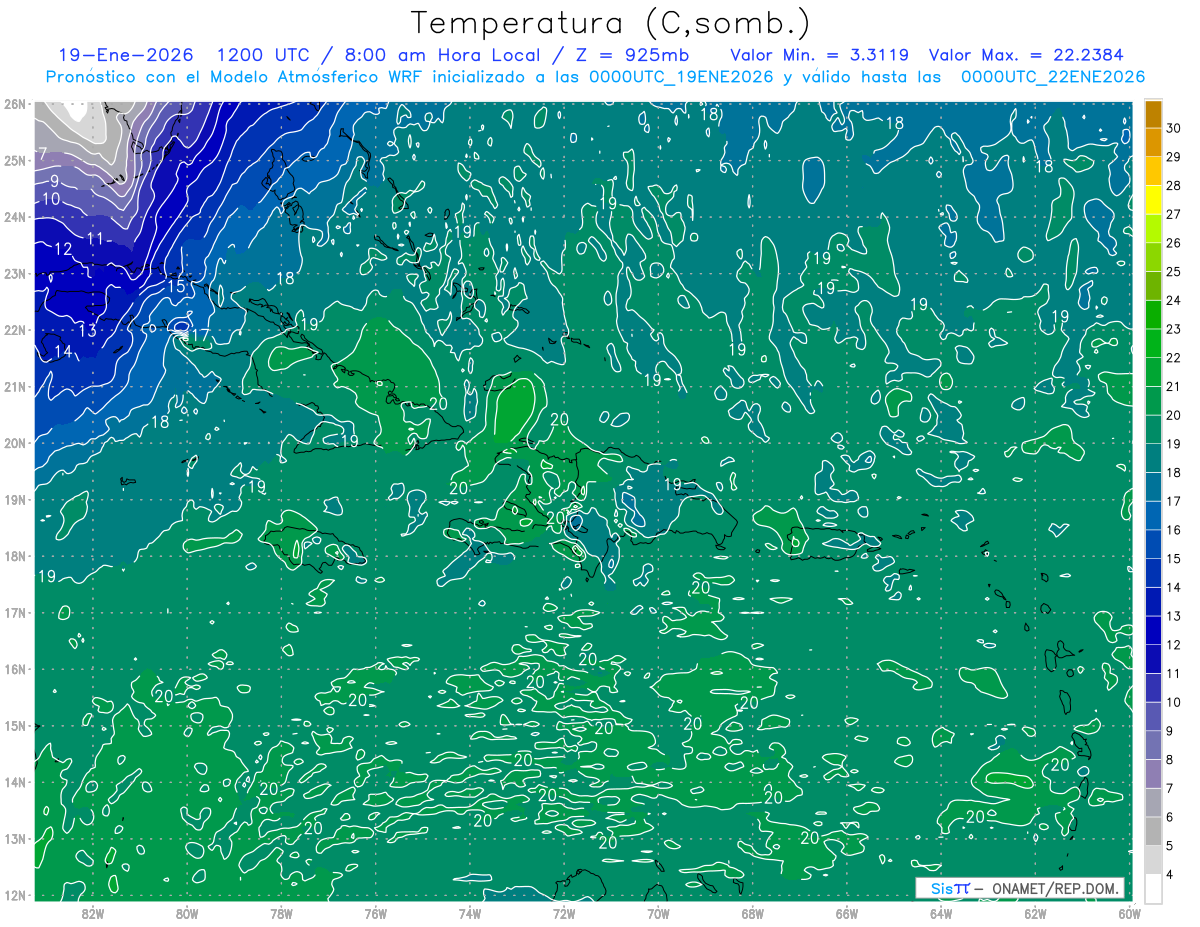This screenshot has width=1200, height=927.
Task: Click the contour label "11" on the map
Action: click(x=96, y=238)
